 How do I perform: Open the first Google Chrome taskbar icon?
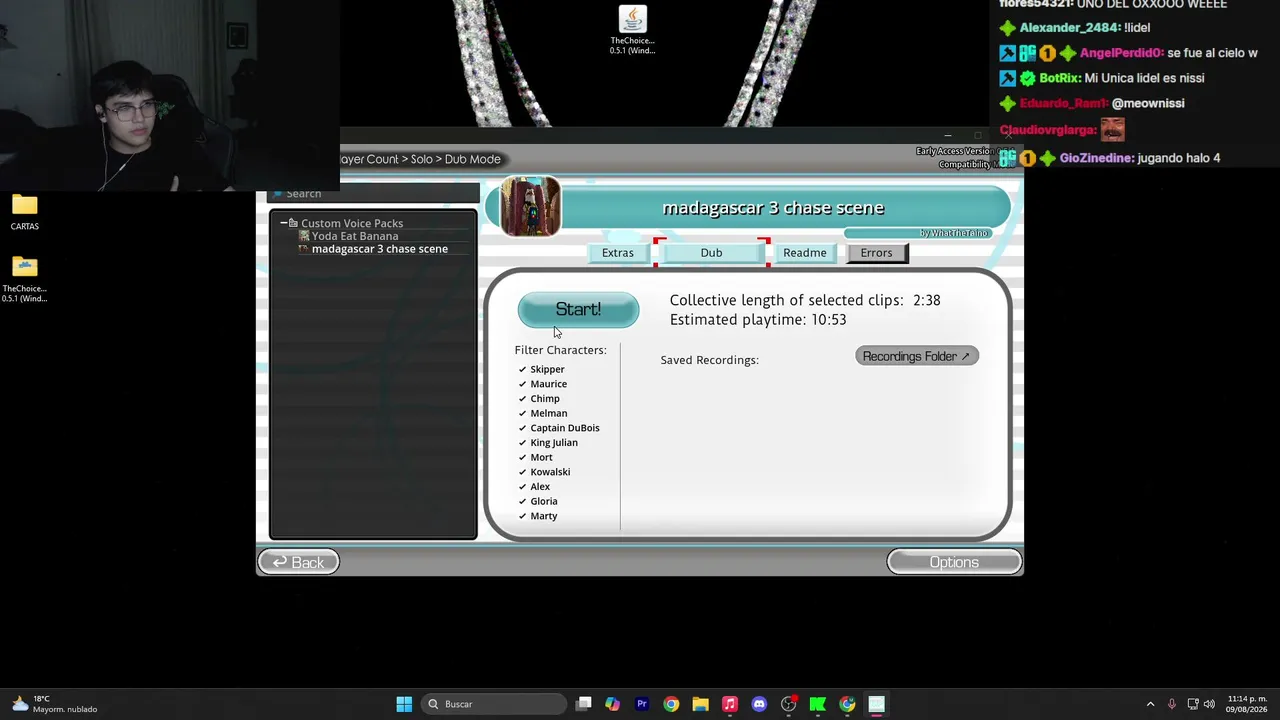pyautogui.click(x=671, y=704)
